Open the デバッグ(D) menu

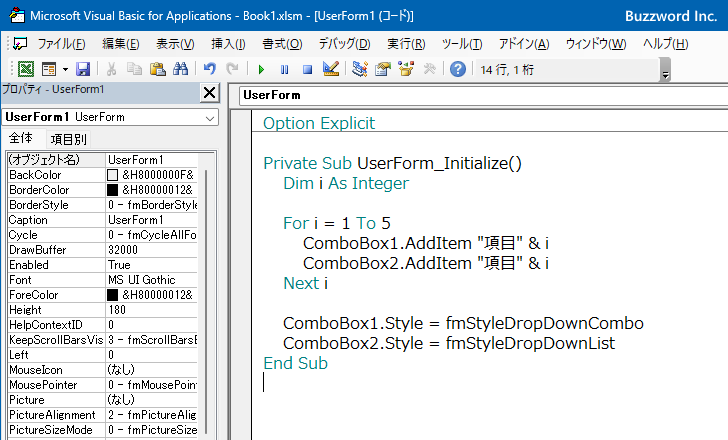tap(344, 44)
